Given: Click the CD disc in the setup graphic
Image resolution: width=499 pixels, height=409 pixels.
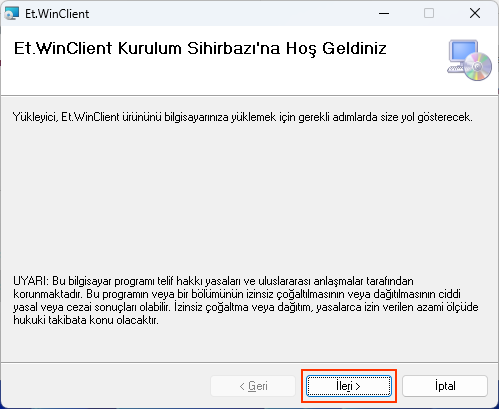Looking at the screenshot, I should click(x=478, y=67).
